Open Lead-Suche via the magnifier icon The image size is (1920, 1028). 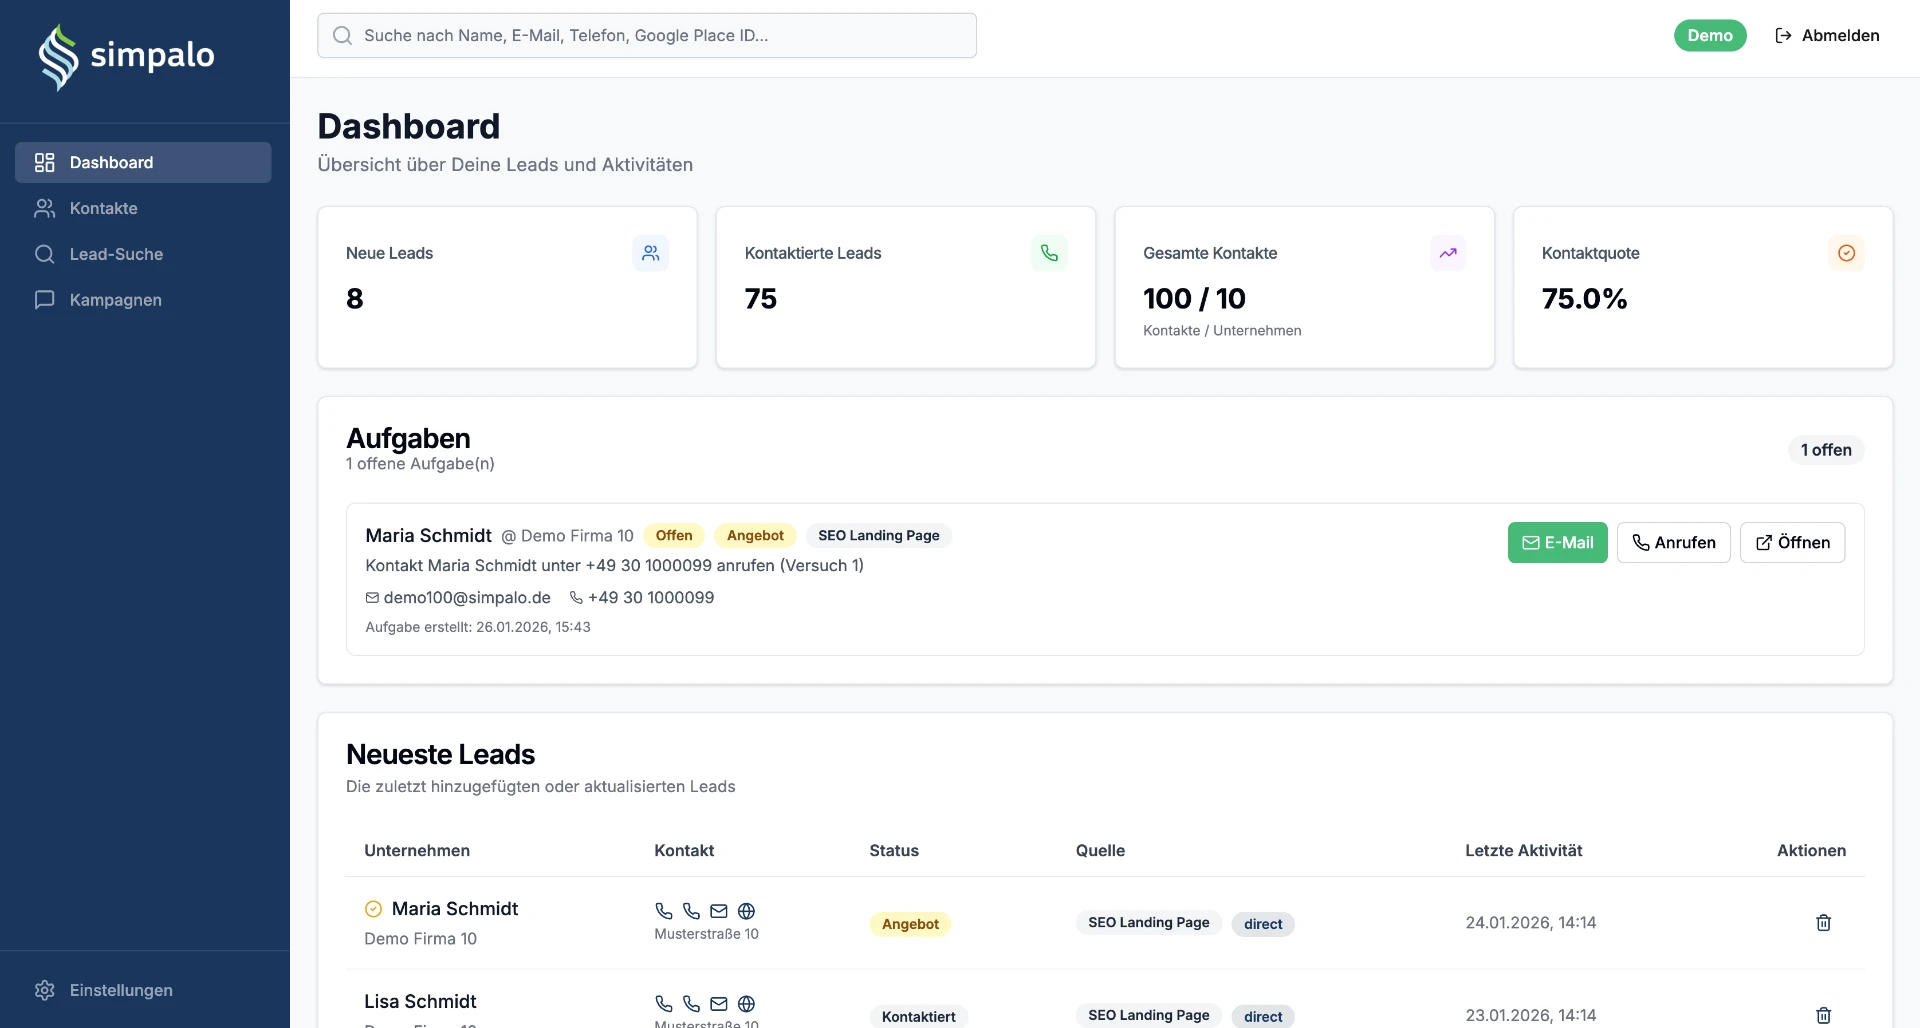tap(45, 254)
